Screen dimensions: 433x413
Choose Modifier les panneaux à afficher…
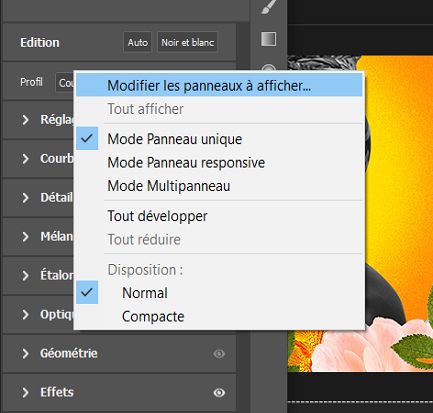pyautogui.click(x=219, y=86)
